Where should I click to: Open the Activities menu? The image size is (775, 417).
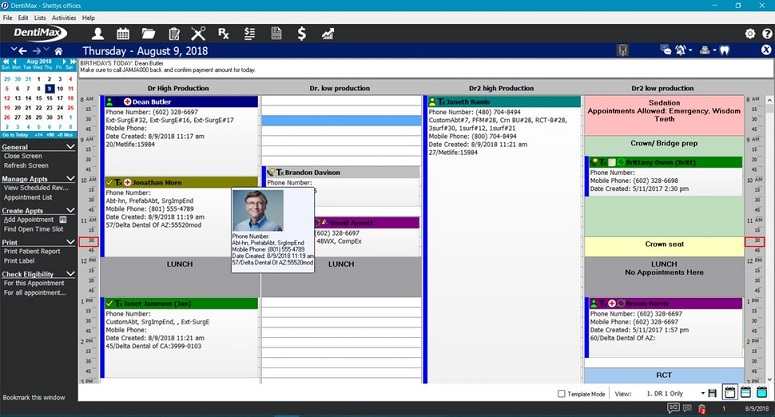pos(64,18)
